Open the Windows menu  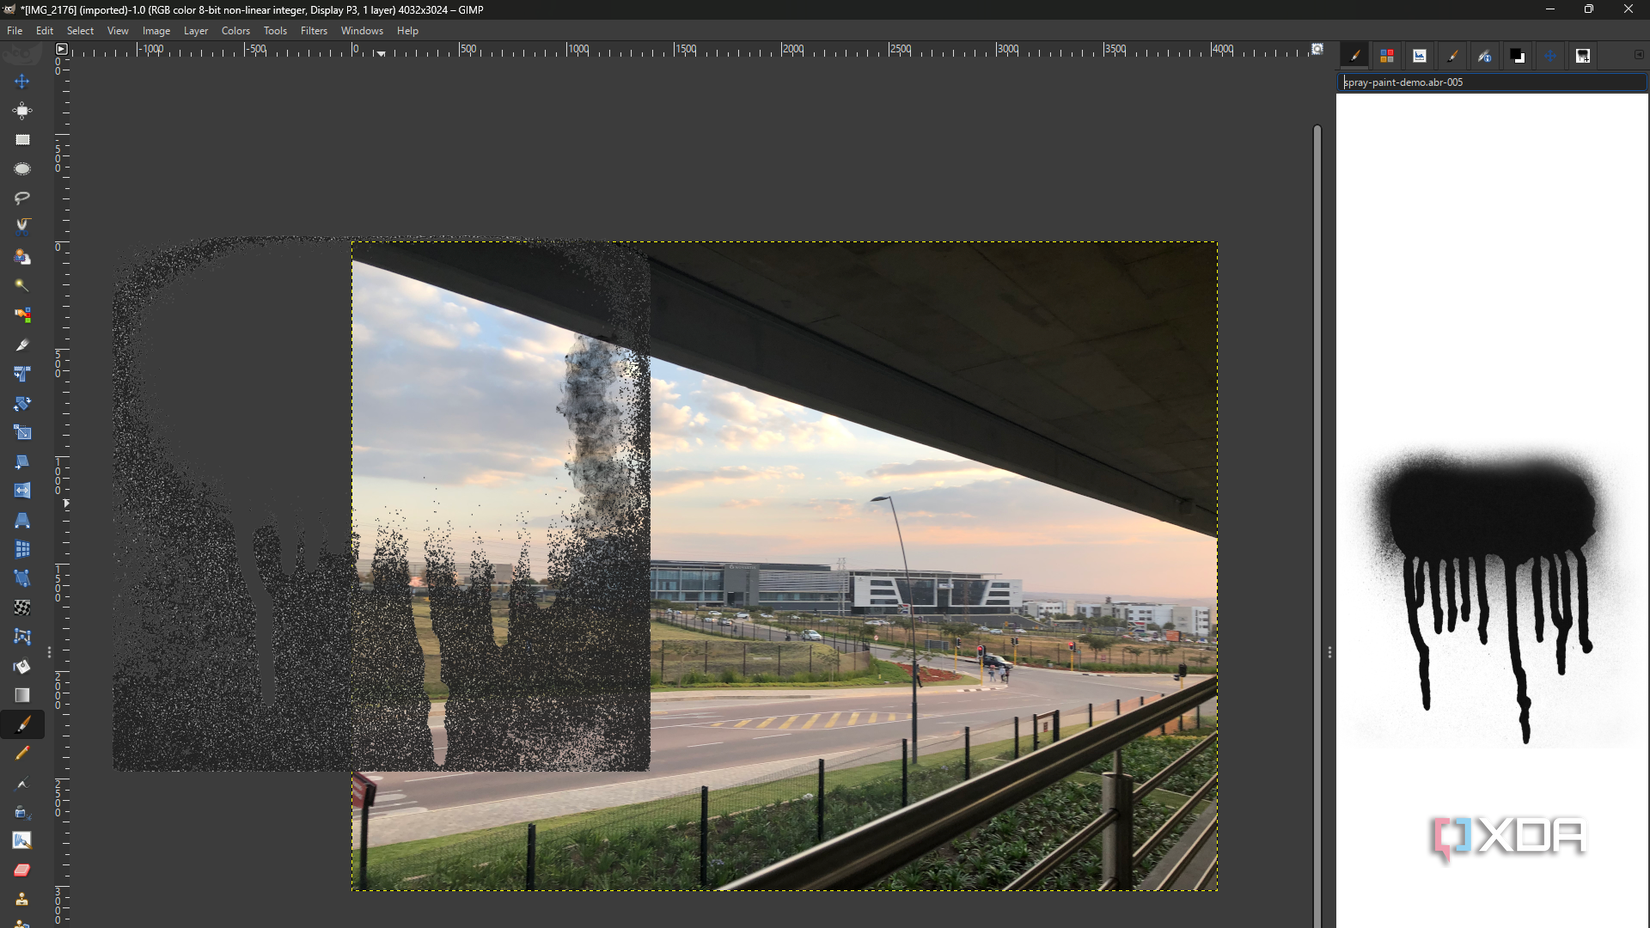(x=362, y=31)
